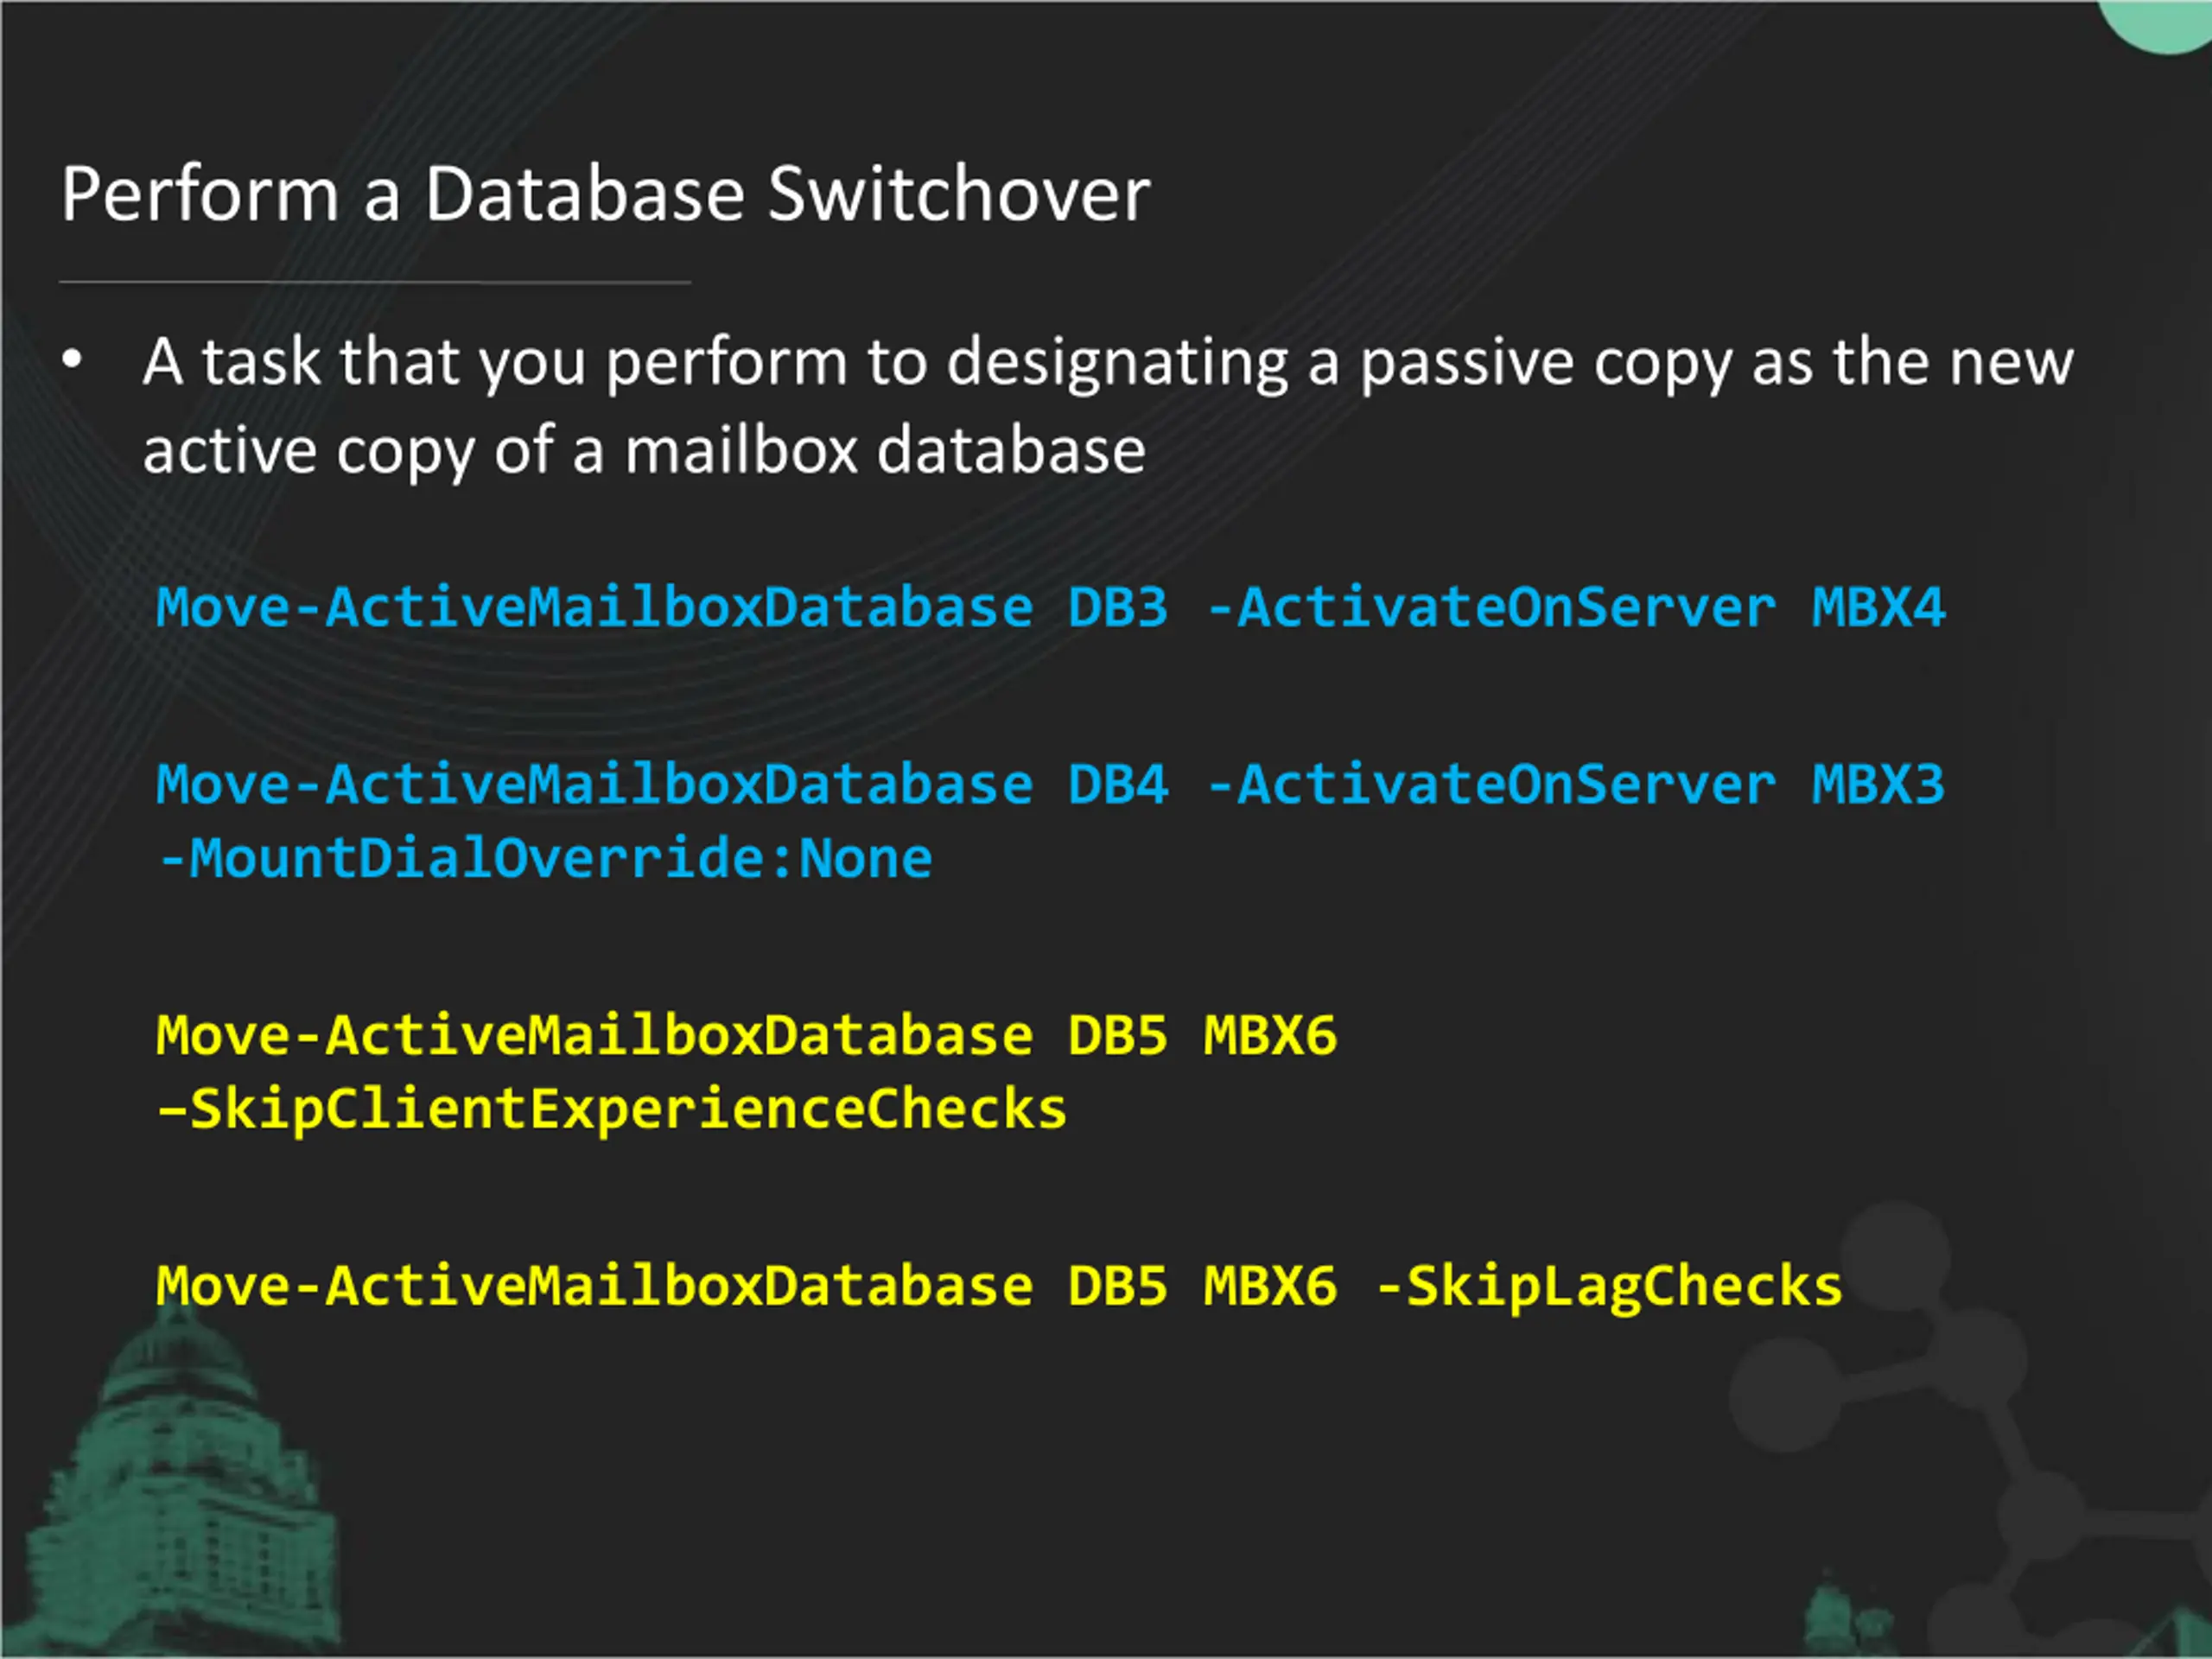
Task: Click the blue DB4 -ActivateOnServer MBX3 command
Action: tap(1051, 784)
